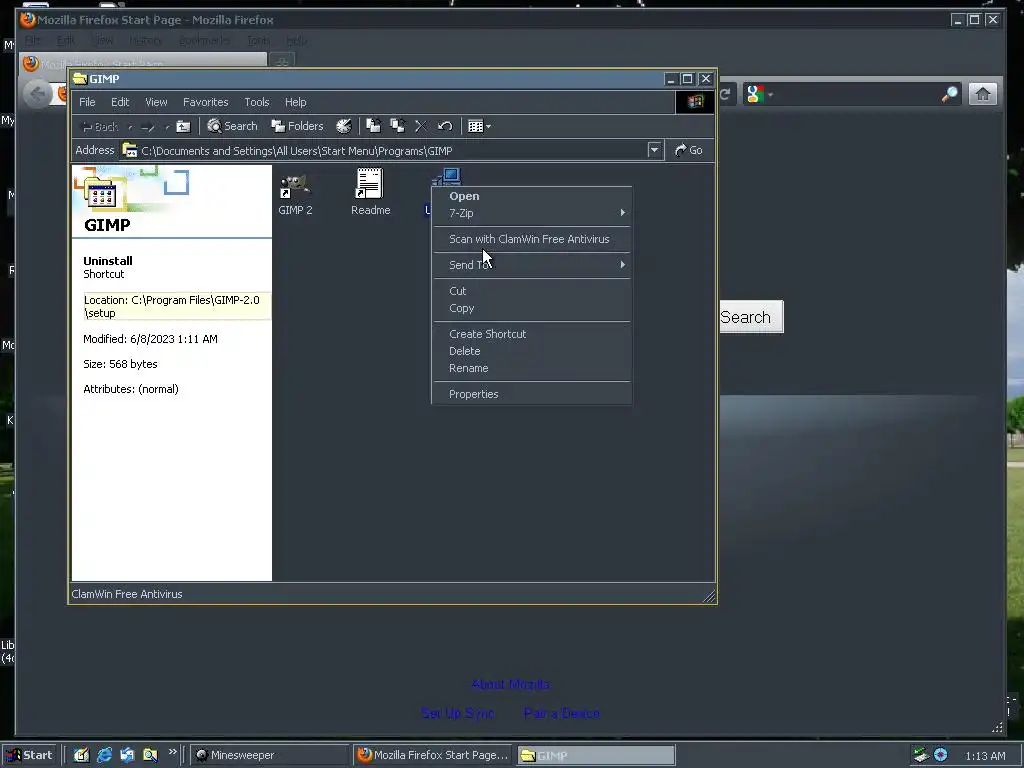The height and width of the screenshot is (768, 1024).
Task: Open the Set Up Sync link
Action: (x=457, y=713)
